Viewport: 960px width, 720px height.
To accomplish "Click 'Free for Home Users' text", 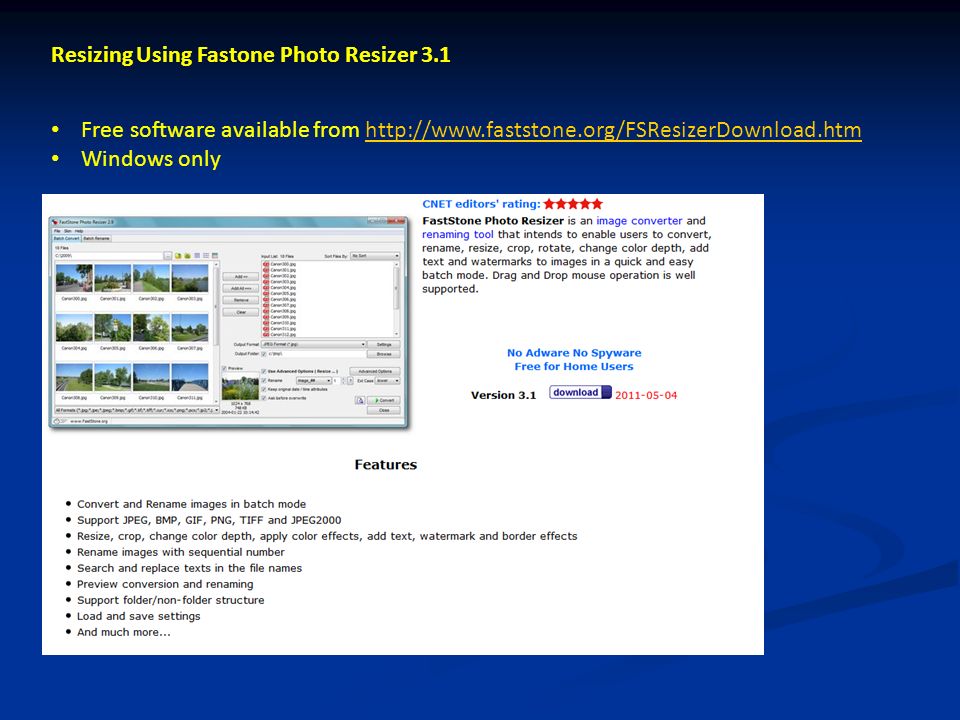I will tap(574, 366).
